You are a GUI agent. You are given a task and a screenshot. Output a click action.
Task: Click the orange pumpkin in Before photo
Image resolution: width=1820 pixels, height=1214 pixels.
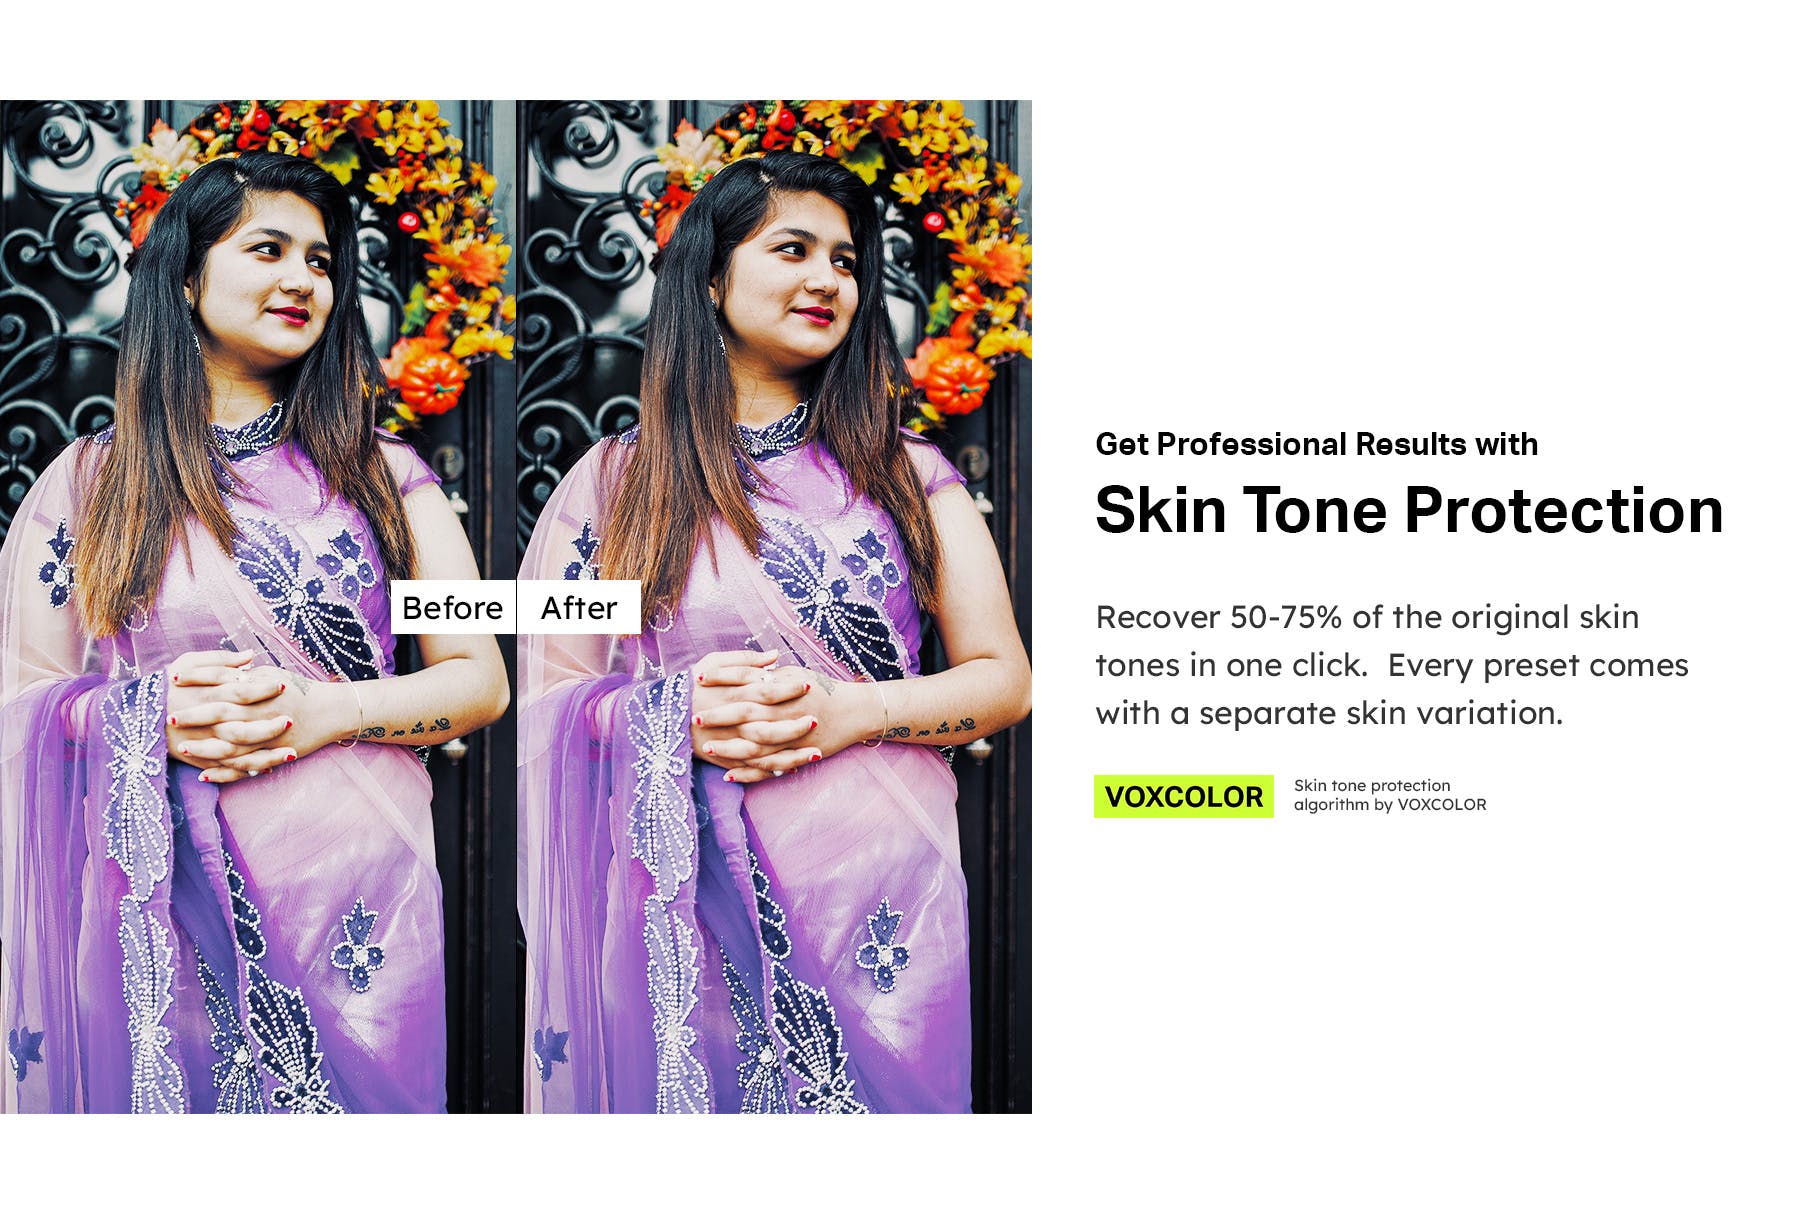432,382
